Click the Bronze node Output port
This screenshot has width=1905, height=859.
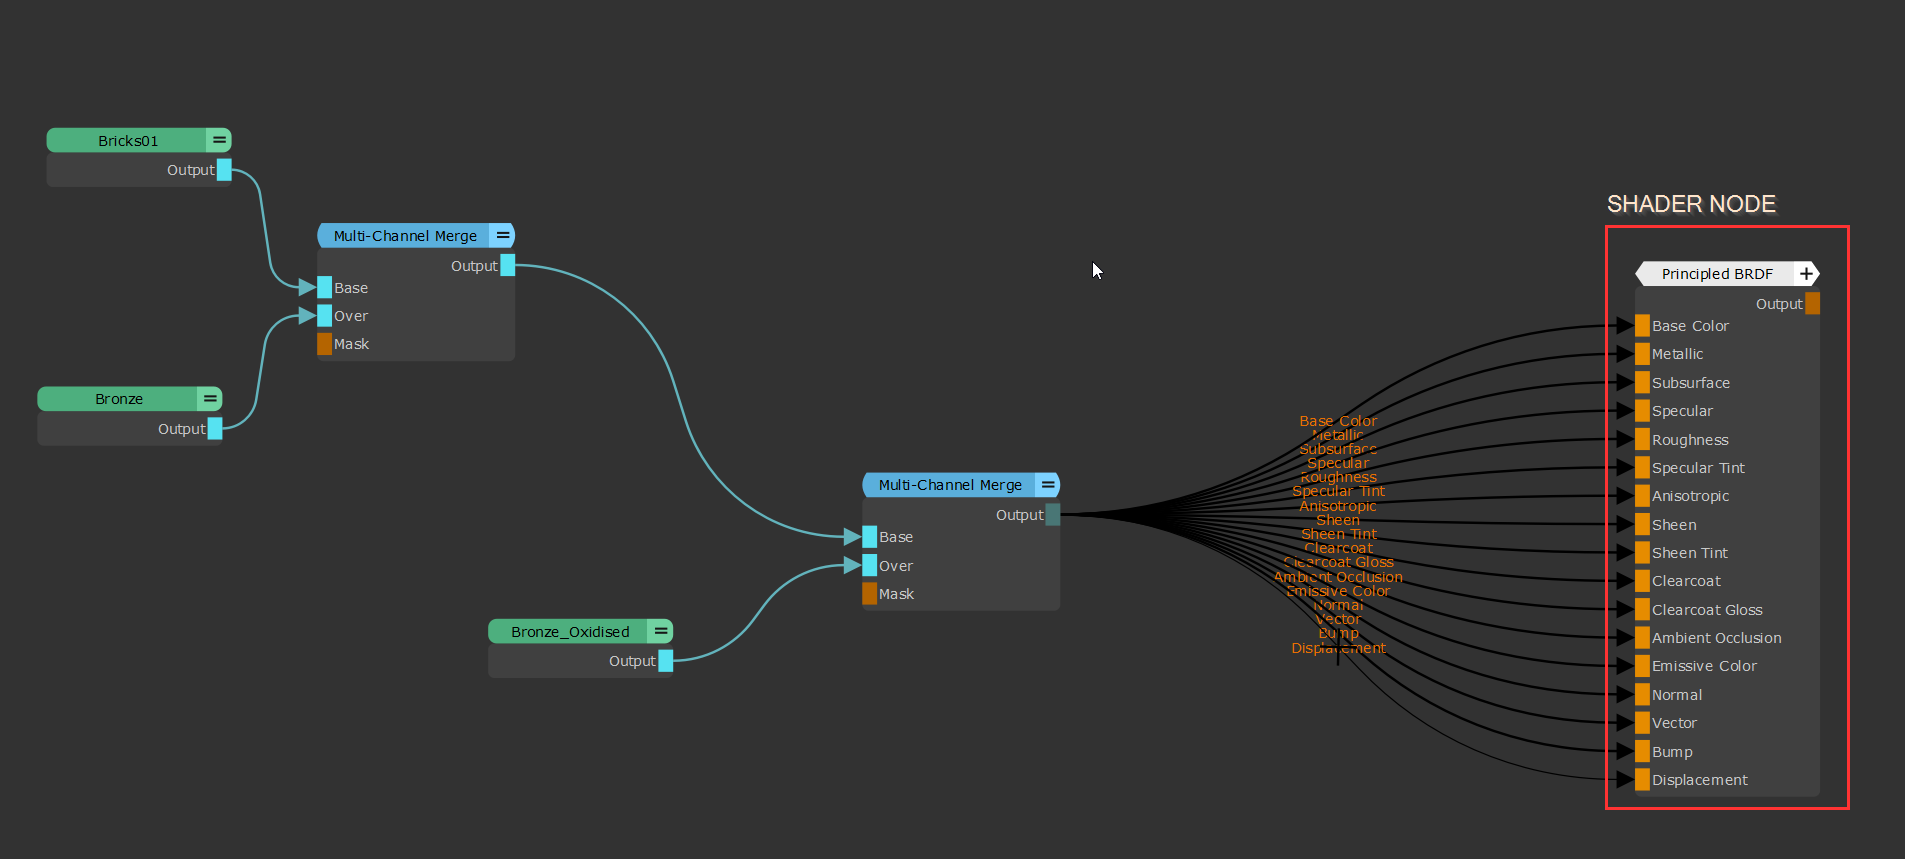pos(215,429)
